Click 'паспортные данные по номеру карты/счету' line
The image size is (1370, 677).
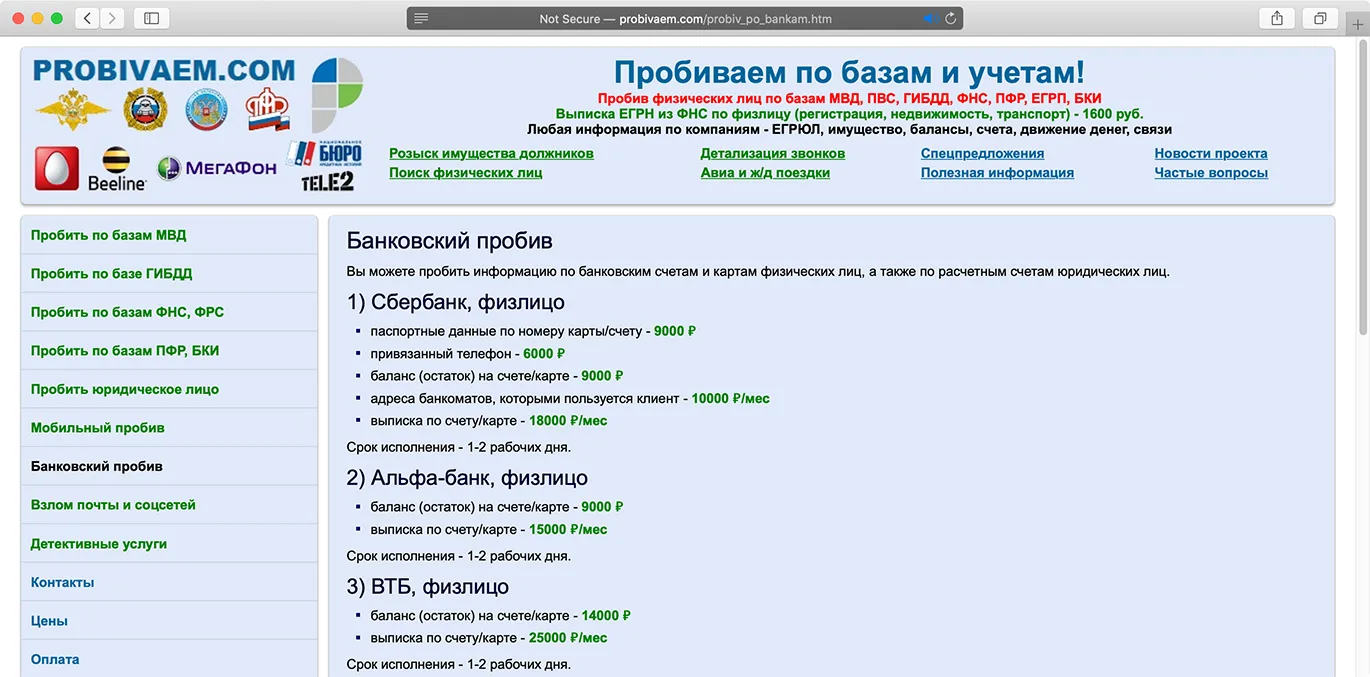click(x=533, y=330)
